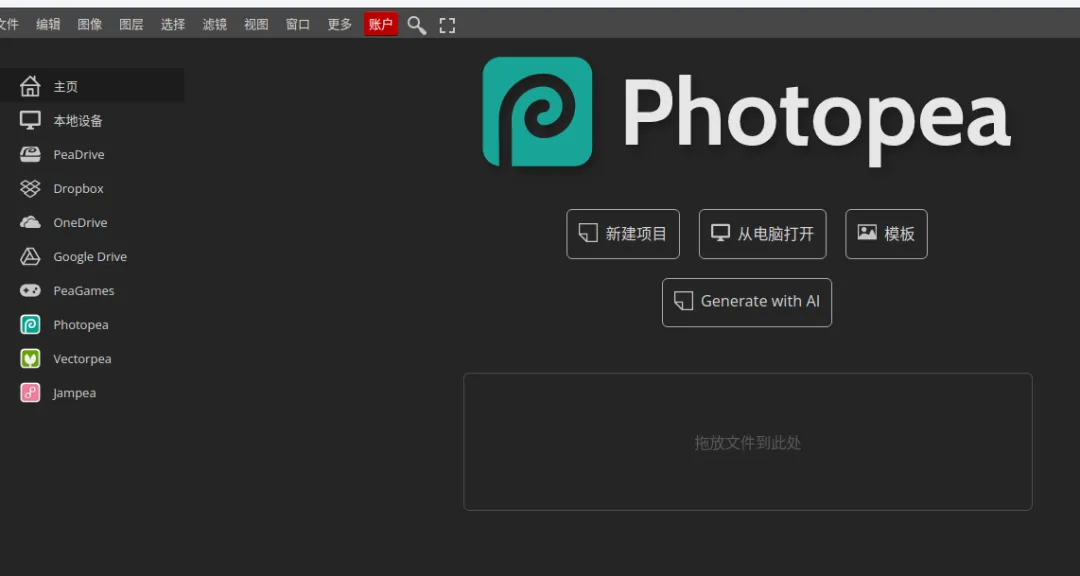The height and width of the screenshot is (576, 1080).
Task: Click the 拖放文件到此处 drop area
Action: pyautogui.click(x=748, y=442)
